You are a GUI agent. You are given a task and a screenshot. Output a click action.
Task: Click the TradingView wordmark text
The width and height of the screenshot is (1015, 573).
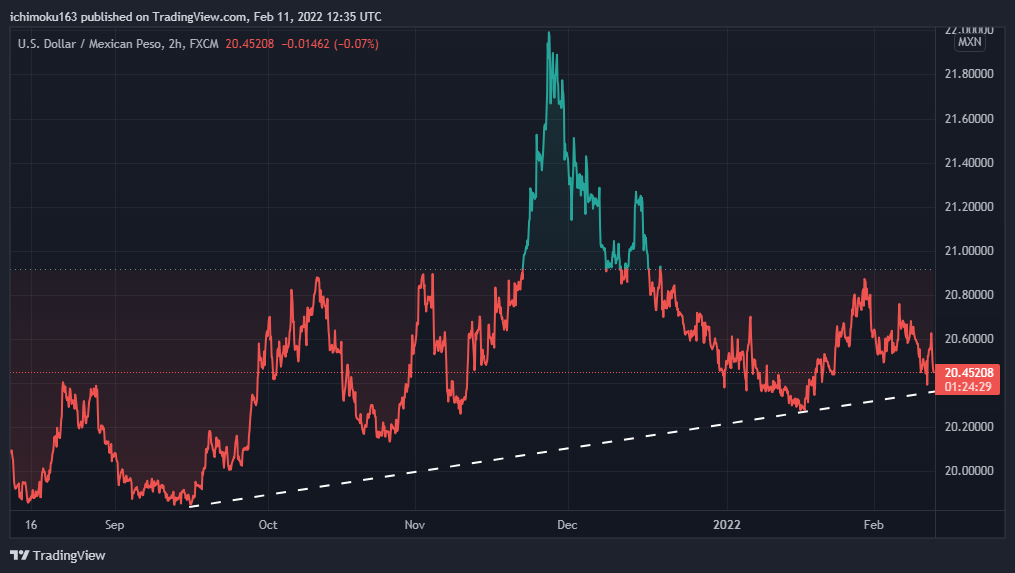69,556
